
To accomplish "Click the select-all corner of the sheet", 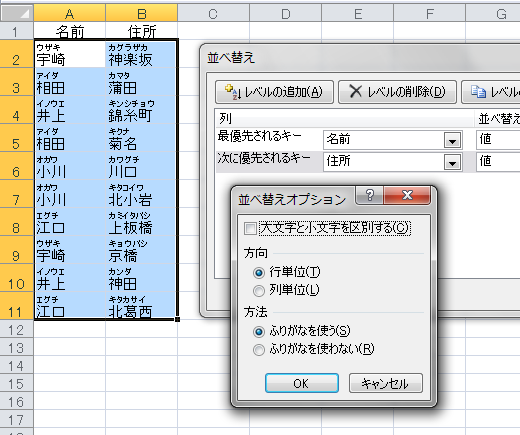I will click(x=17, y=14).
